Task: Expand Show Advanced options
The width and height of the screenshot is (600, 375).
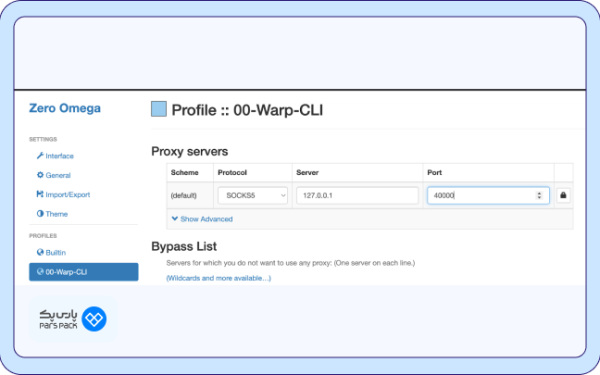Action: 202,219
